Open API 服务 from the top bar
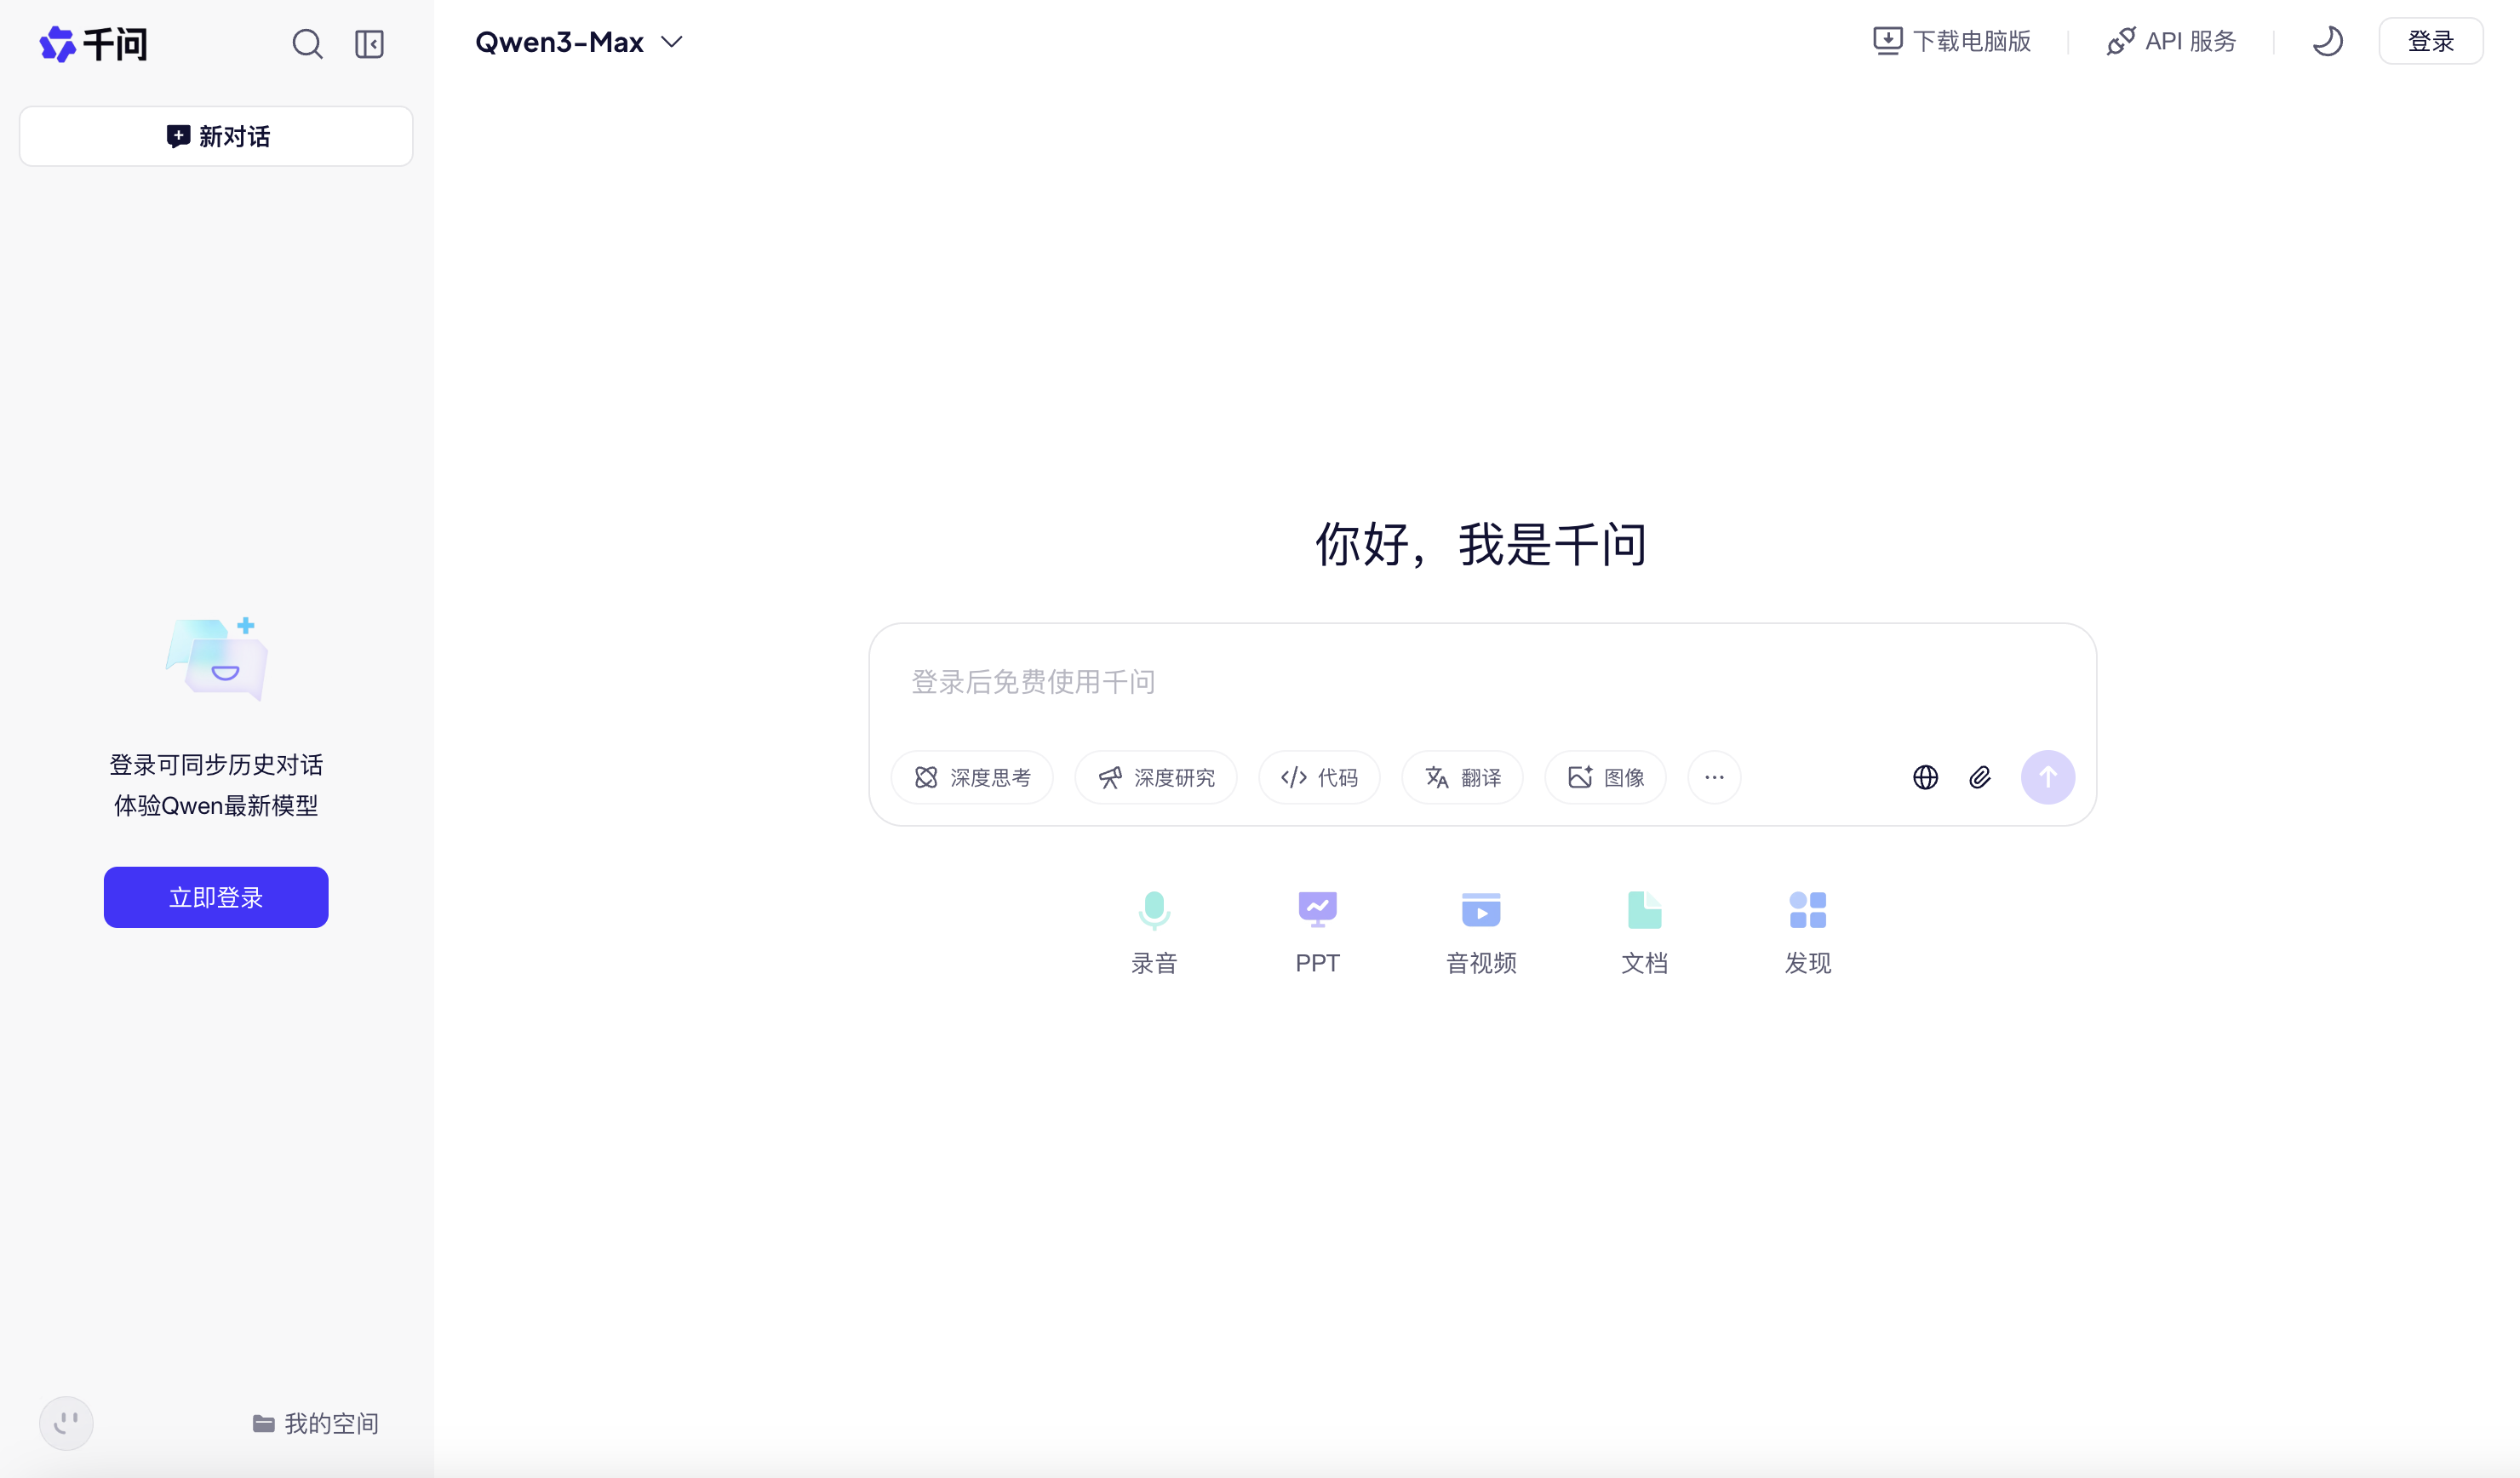Viewport: 2520px width, 1478px height. 2171,41
